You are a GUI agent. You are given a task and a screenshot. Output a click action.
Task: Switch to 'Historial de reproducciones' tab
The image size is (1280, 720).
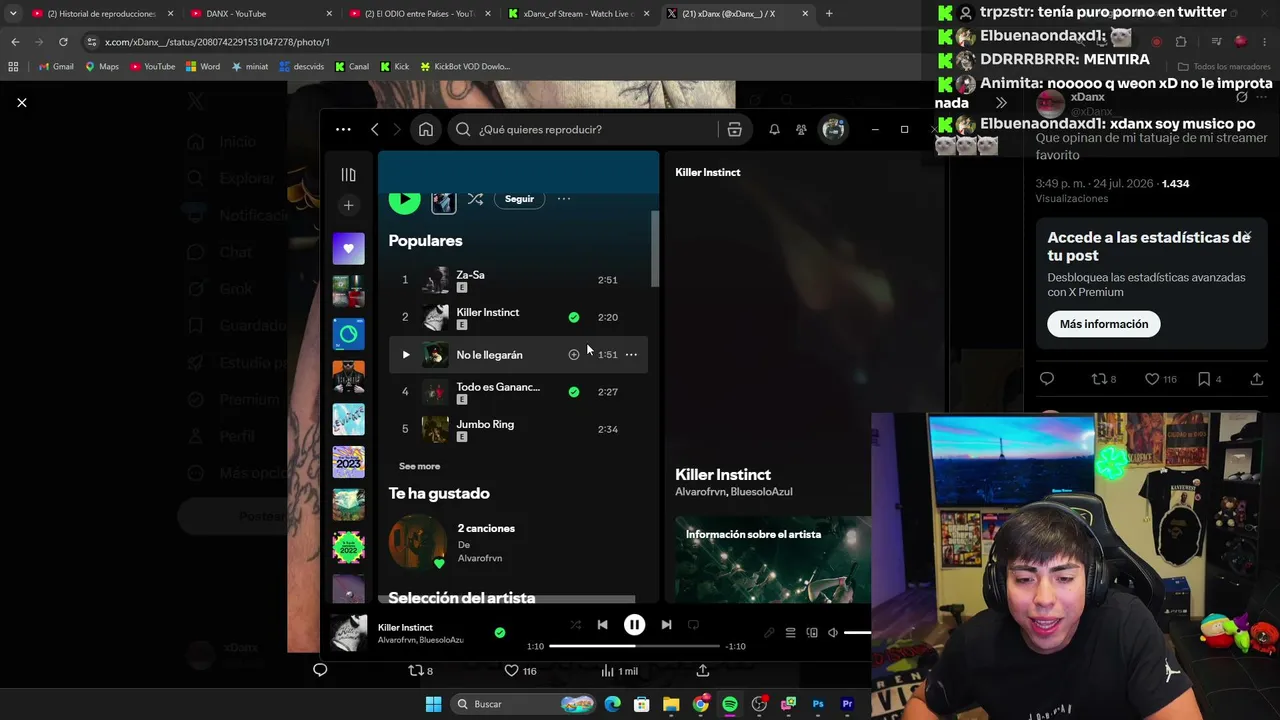101,14
